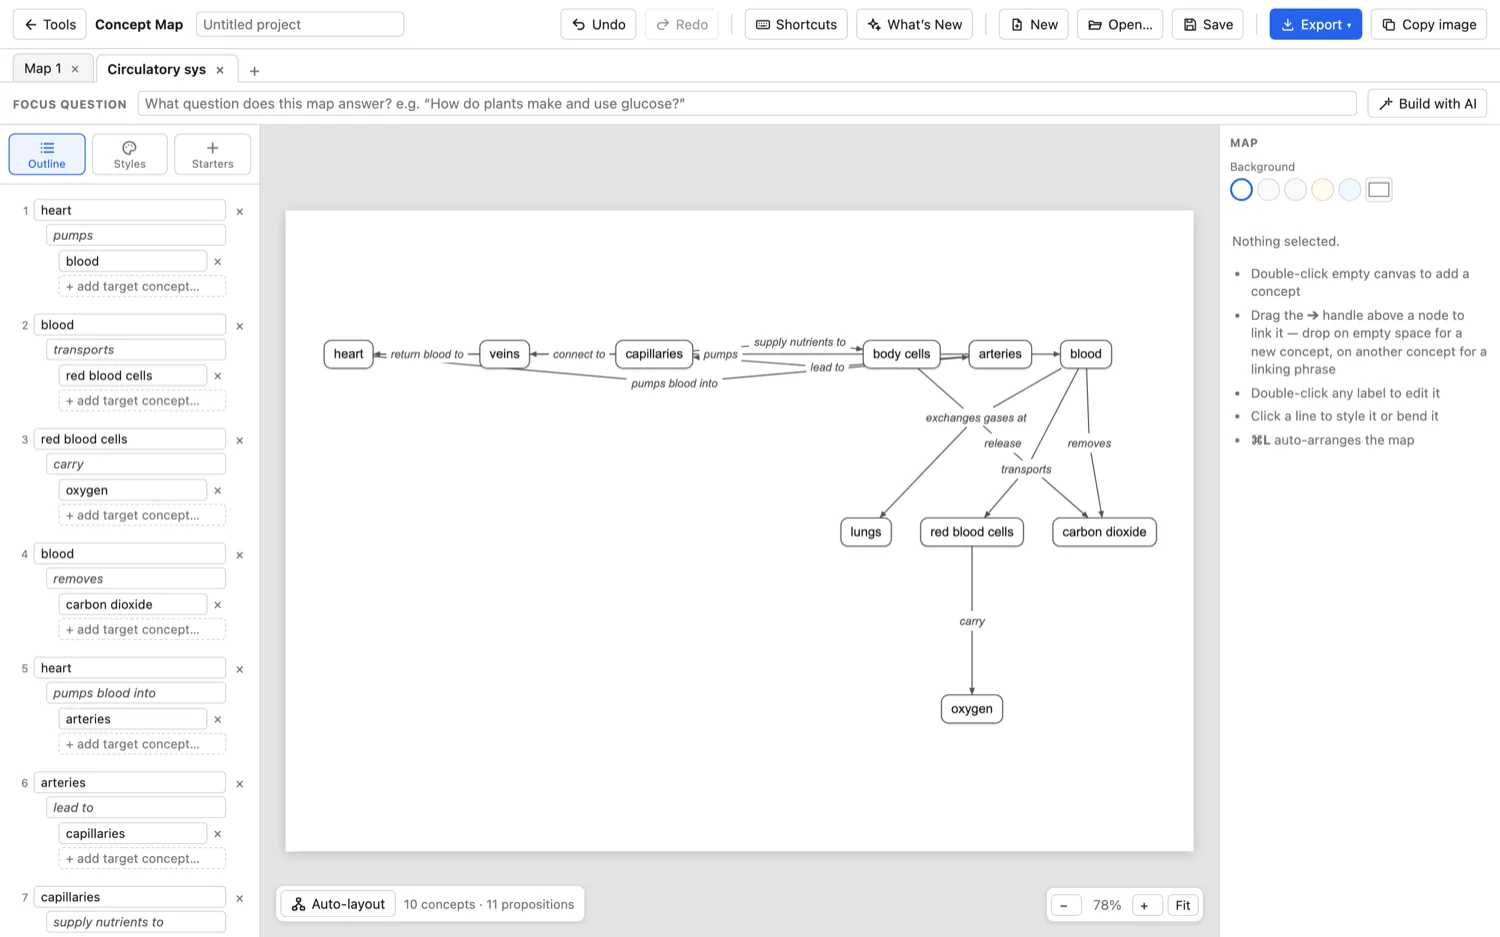1500x937 pixels.
Task: Remove outline row 6 arteries
Action: click(x=240, y=784)
